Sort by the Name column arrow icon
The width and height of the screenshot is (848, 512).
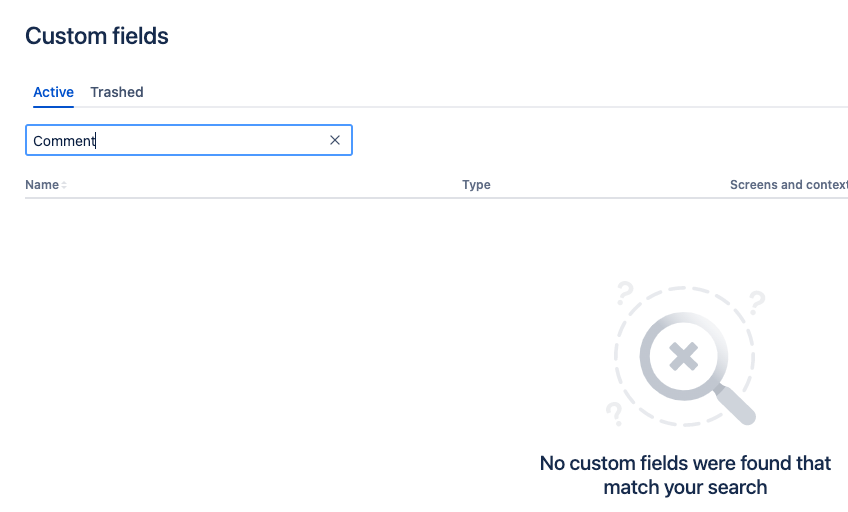coord(64,185)
